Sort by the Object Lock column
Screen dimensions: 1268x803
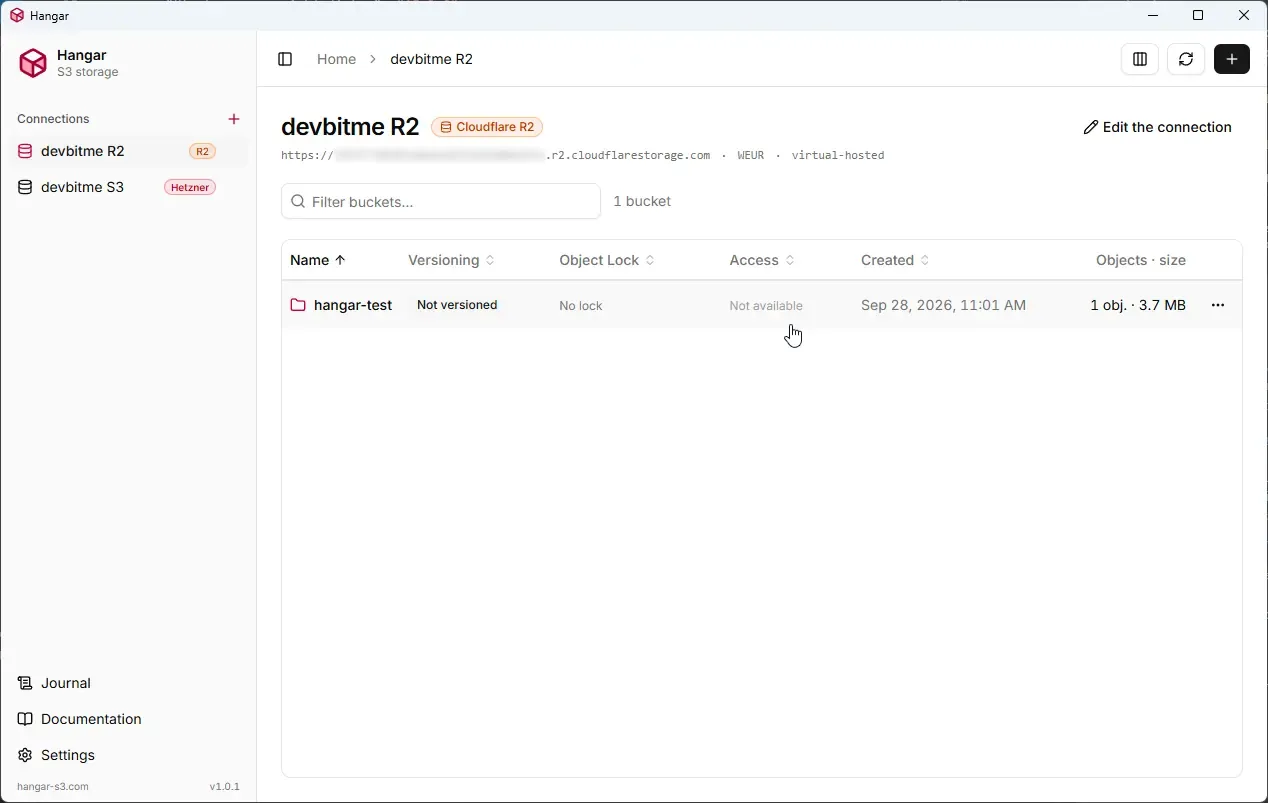(x=607, y=260)
